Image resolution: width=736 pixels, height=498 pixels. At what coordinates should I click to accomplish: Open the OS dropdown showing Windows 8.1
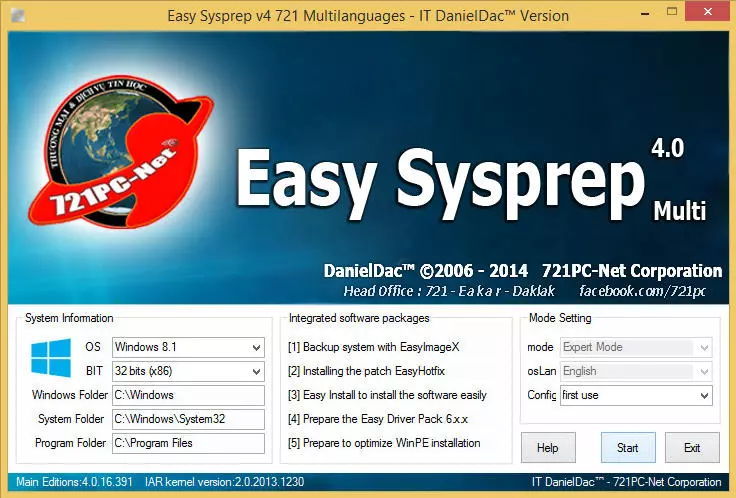[x=188, y=347]
